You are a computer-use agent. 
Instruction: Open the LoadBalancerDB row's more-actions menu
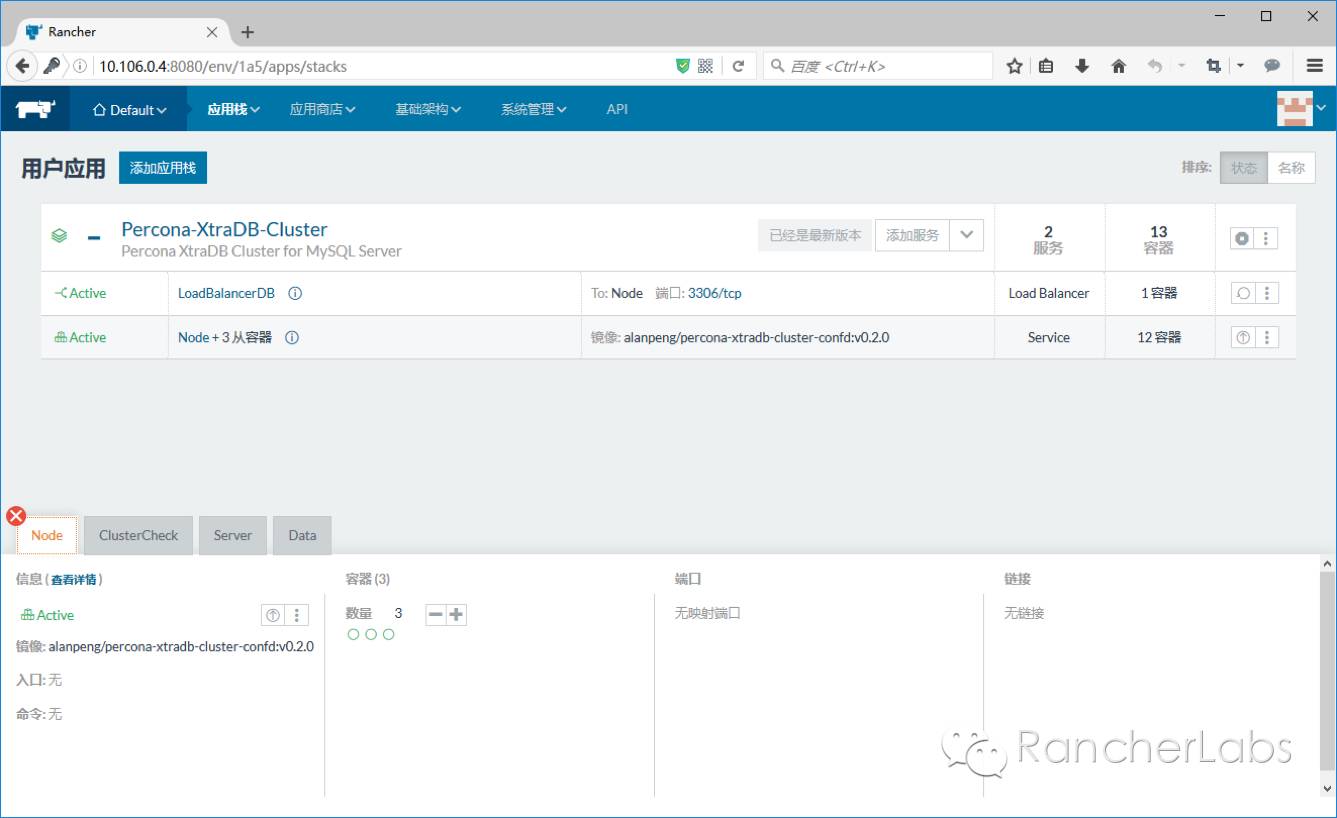pyautogui.click(x=1267, y=293)
